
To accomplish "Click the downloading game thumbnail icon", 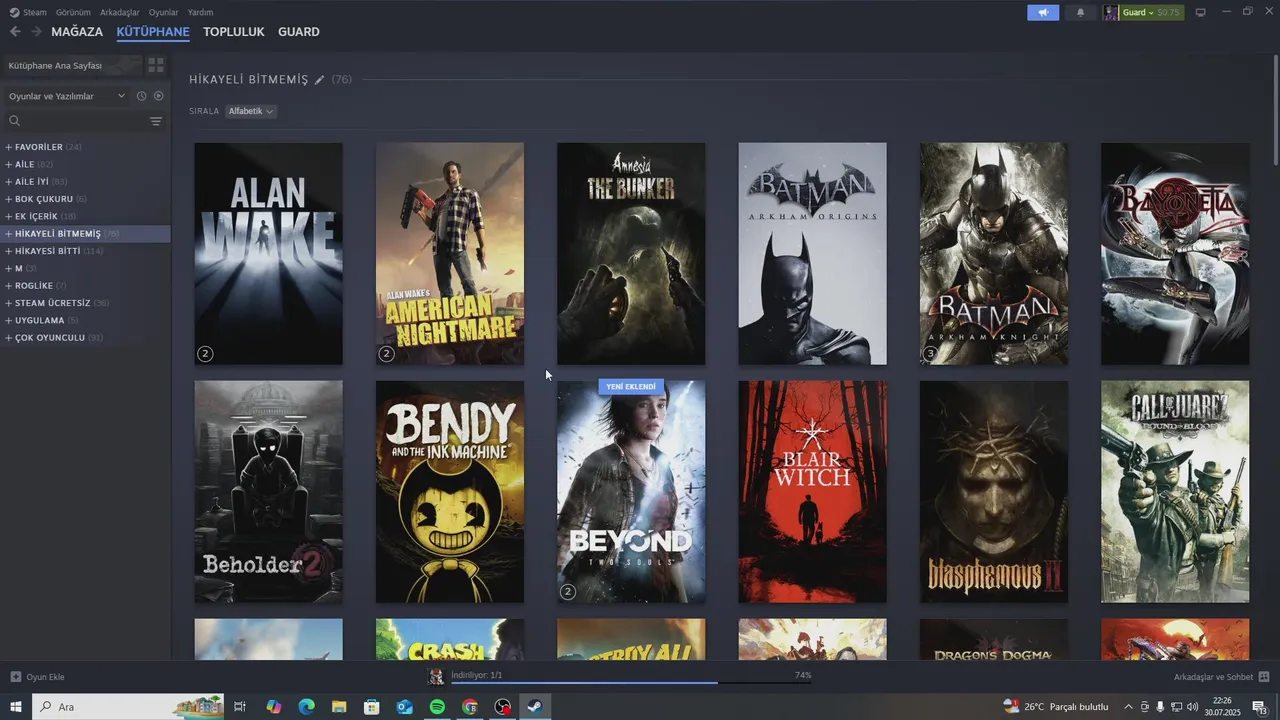I will (x=436, y=677).
